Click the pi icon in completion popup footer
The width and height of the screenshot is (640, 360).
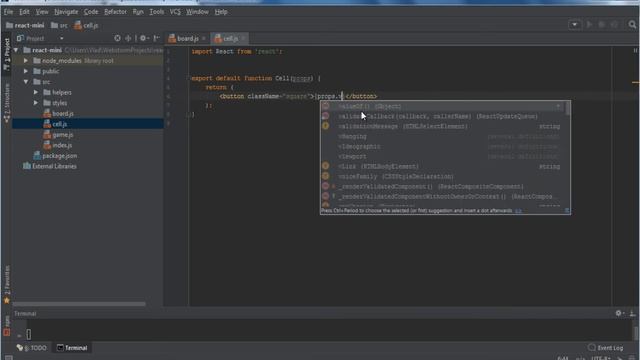[x=567, y=211]
